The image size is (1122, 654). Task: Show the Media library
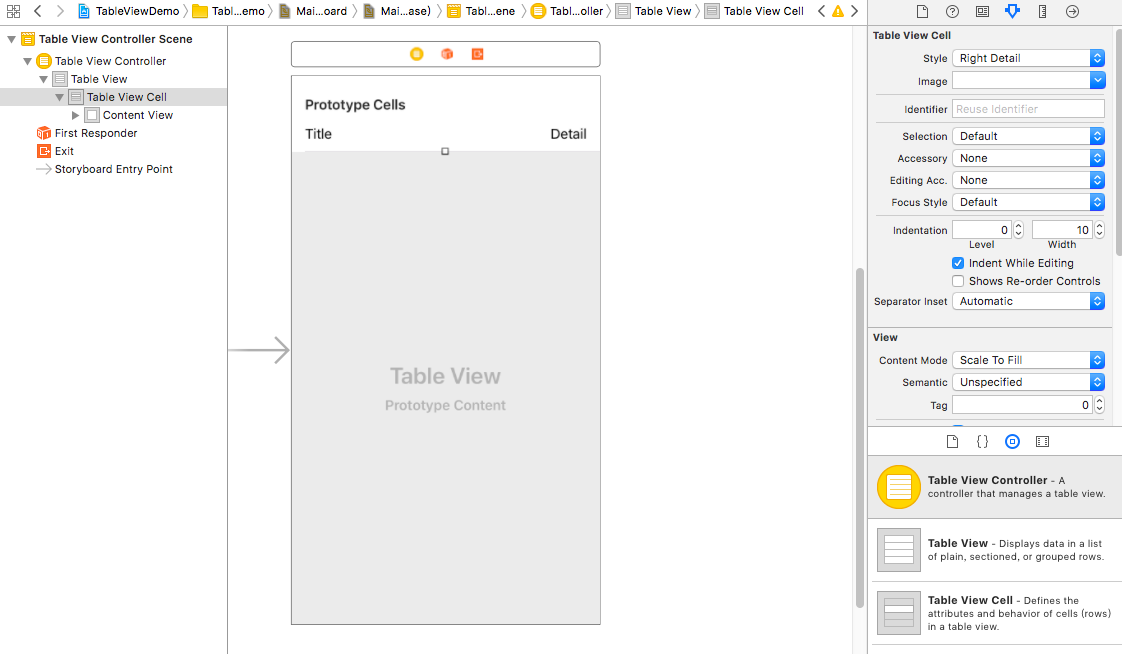pyautogui.click(x=1042, y=441)
